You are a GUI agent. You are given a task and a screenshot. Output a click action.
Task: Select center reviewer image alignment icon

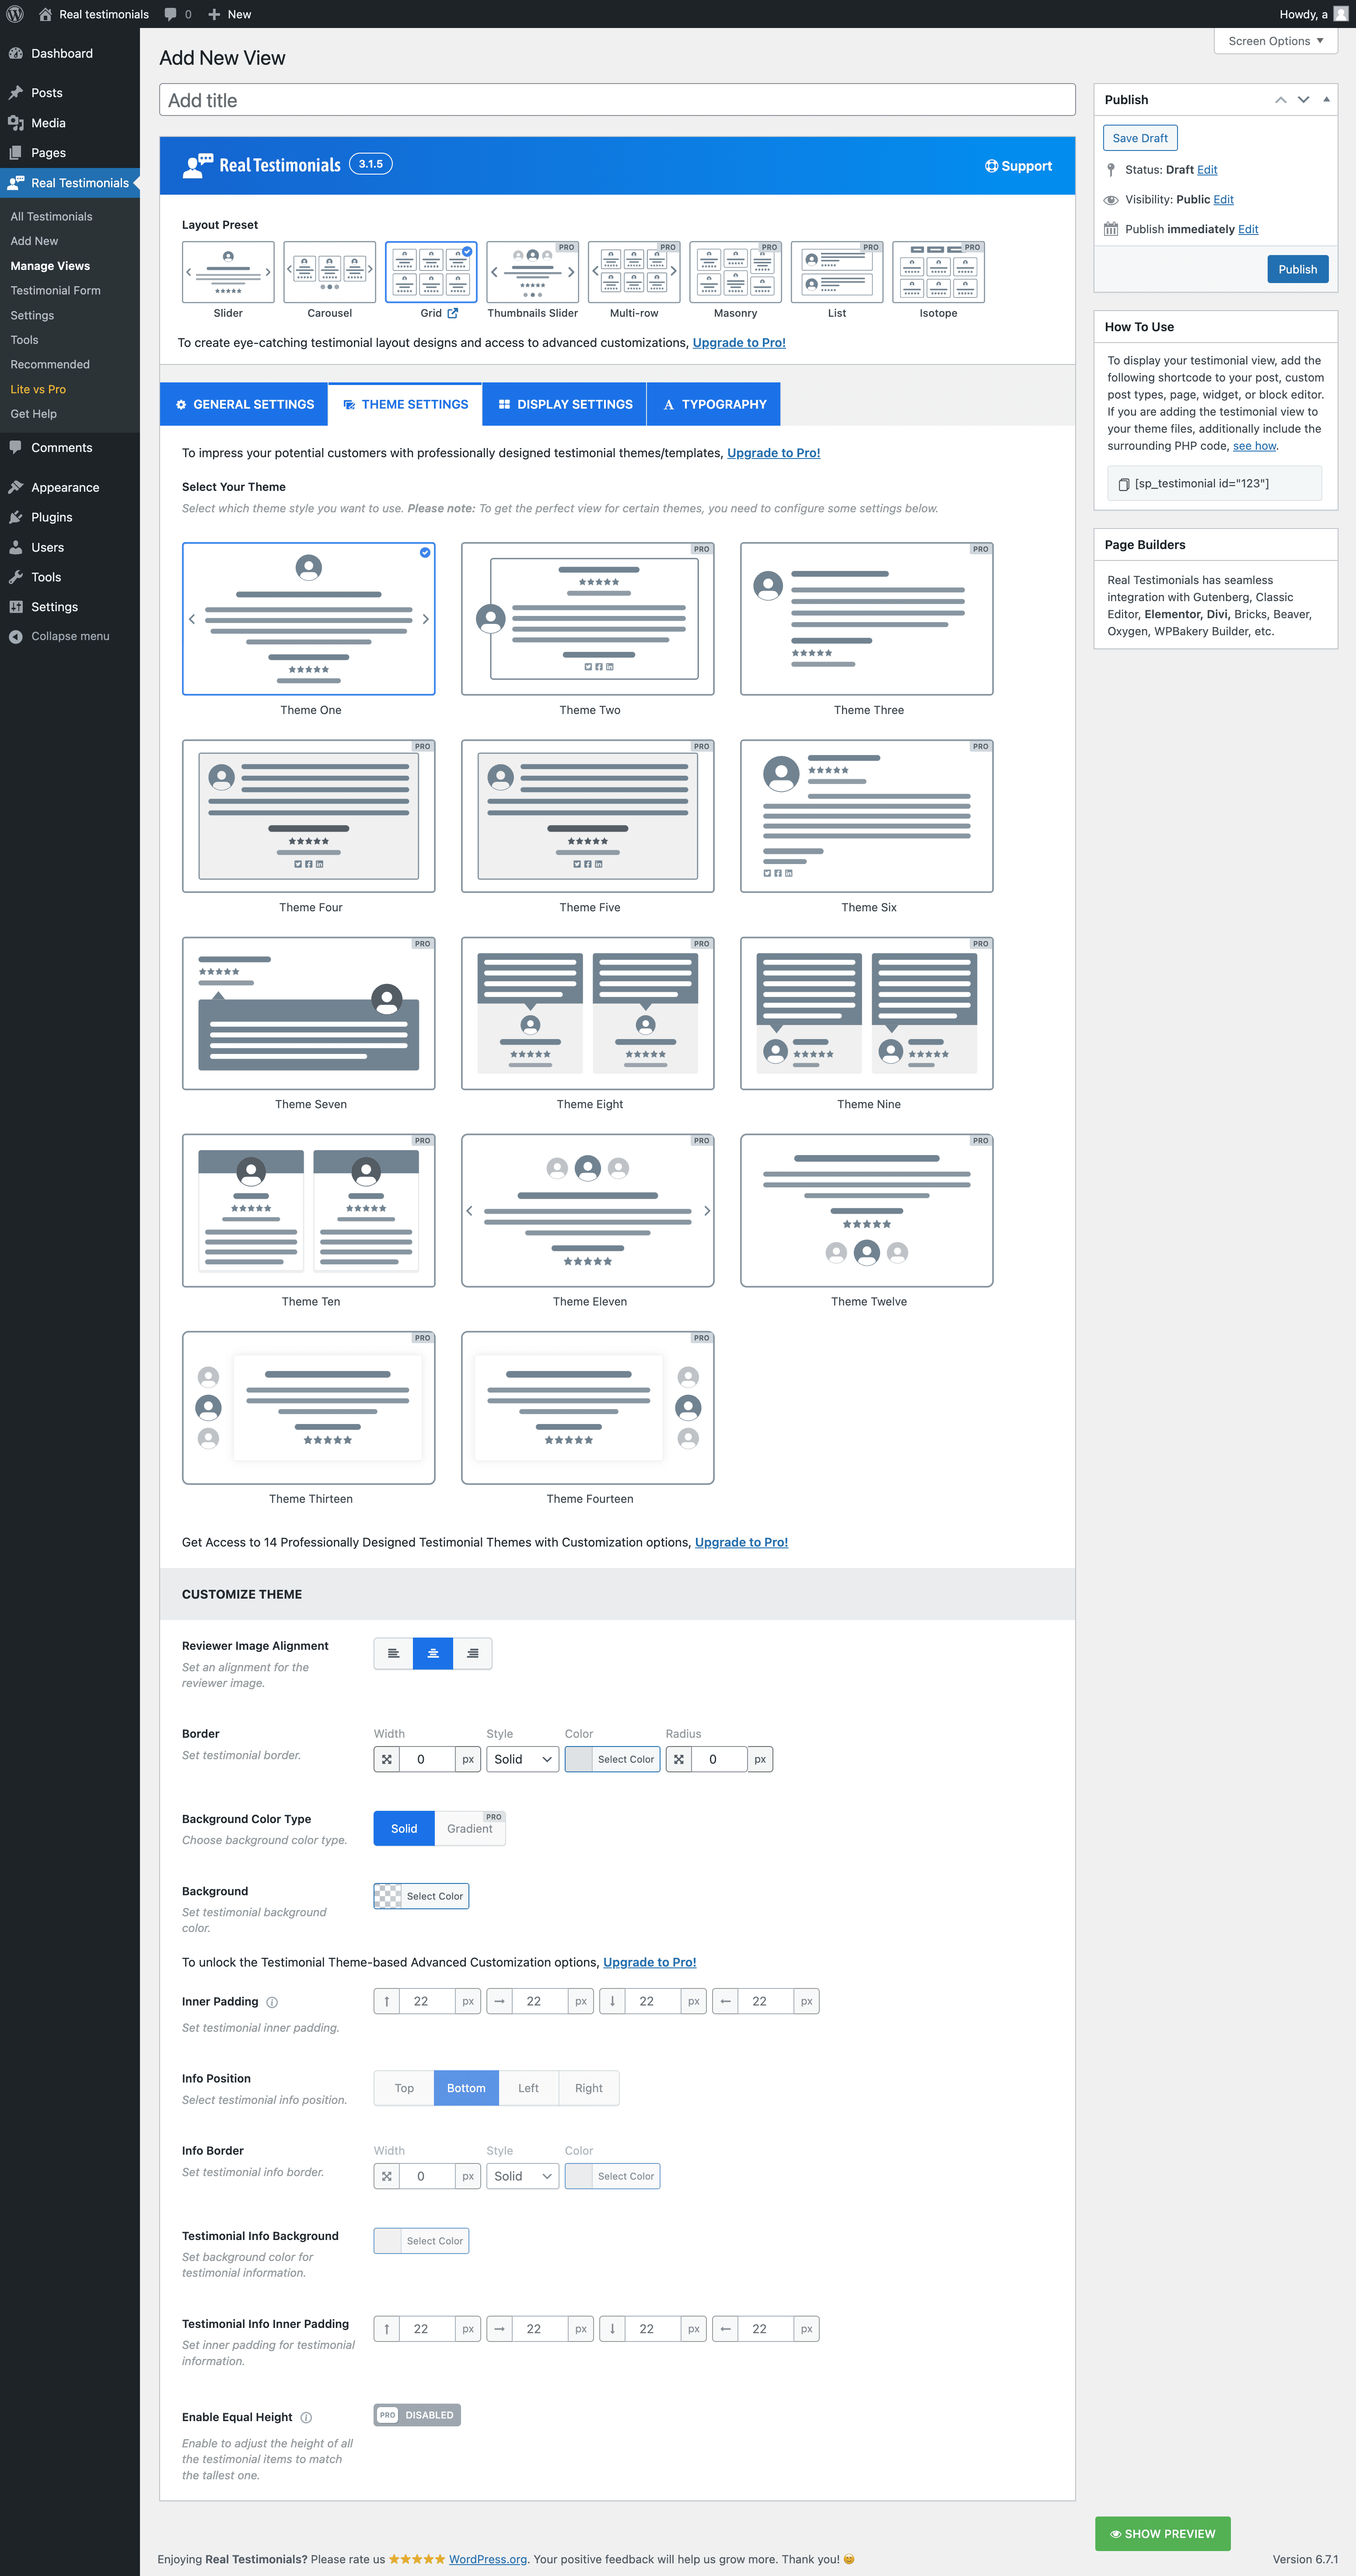click(433, 1653)
